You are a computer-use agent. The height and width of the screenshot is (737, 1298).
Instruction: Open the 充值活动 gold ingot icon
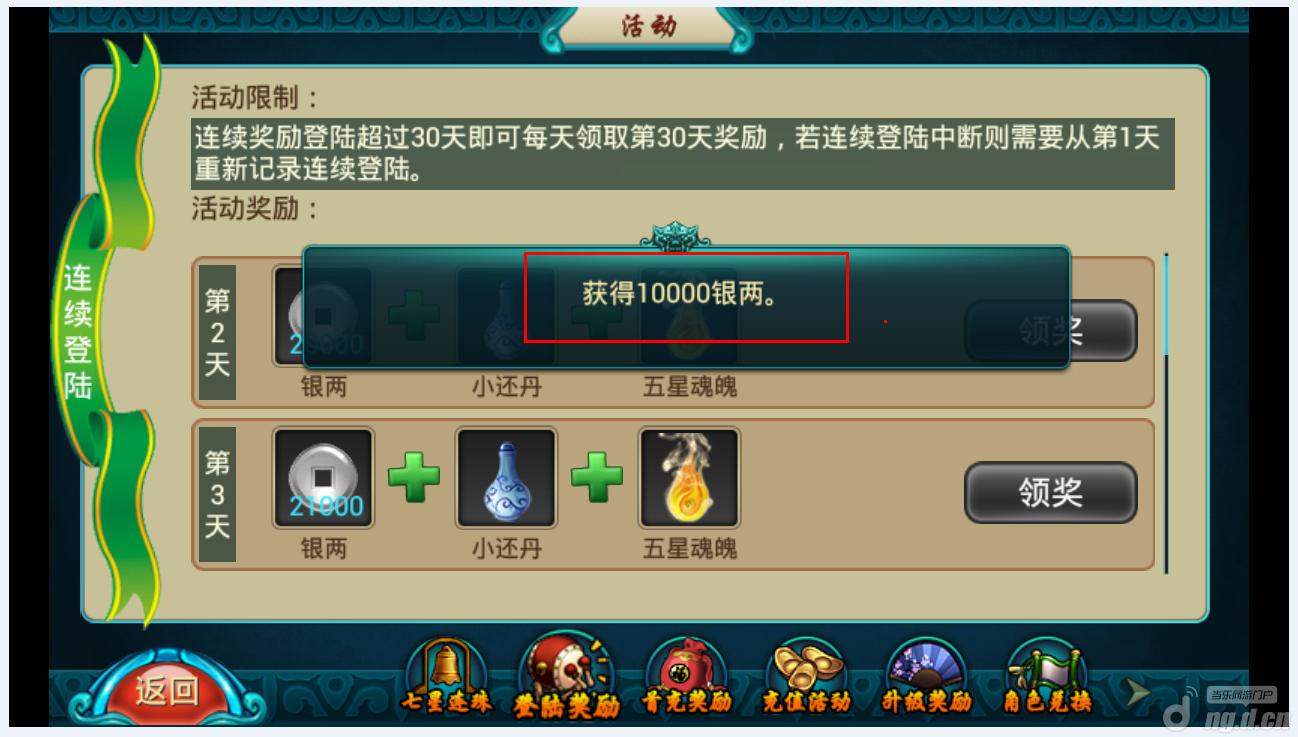tap(806, 677)
